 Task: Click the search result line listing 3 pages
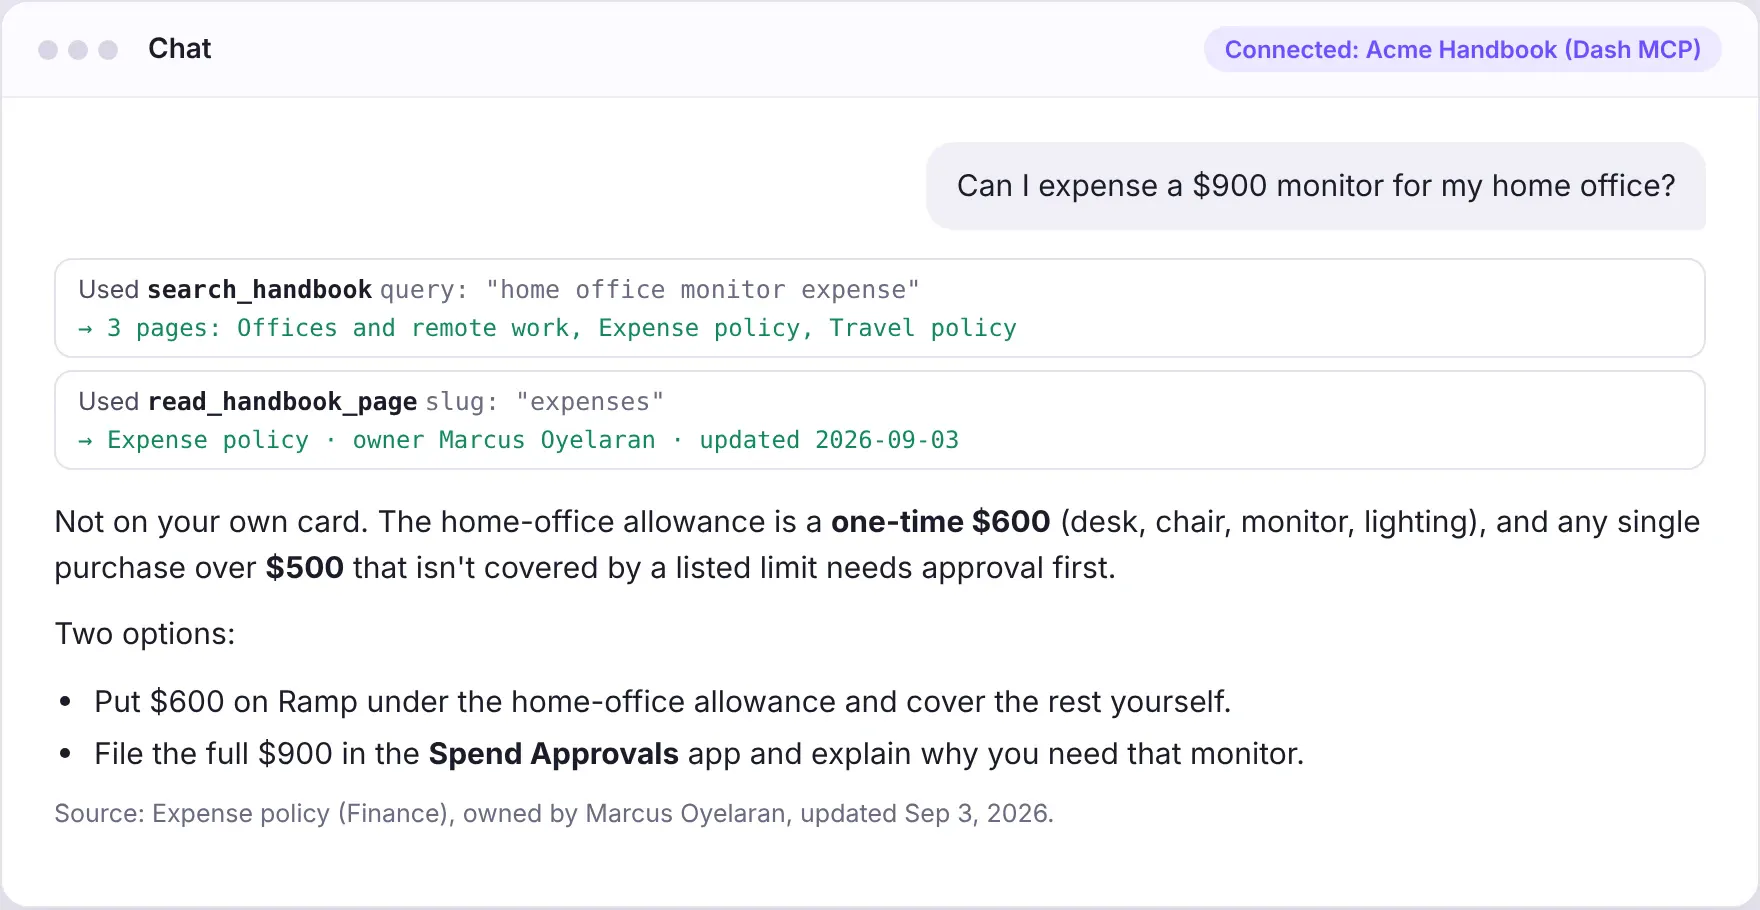[x=547, y=328]
